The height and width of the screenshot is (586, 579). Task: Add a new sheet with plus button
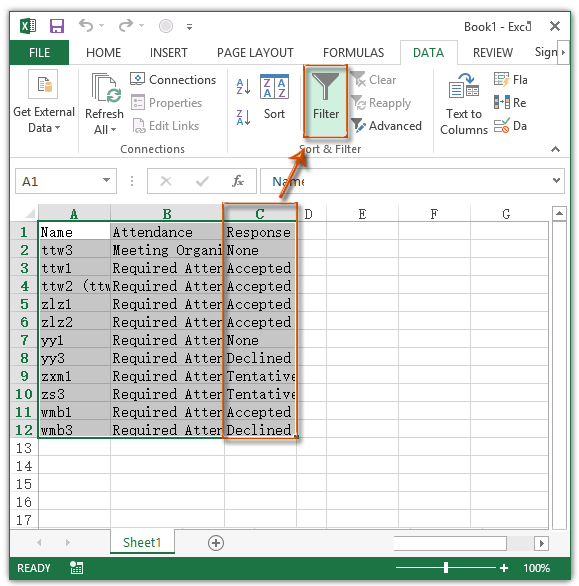(216, 543)
